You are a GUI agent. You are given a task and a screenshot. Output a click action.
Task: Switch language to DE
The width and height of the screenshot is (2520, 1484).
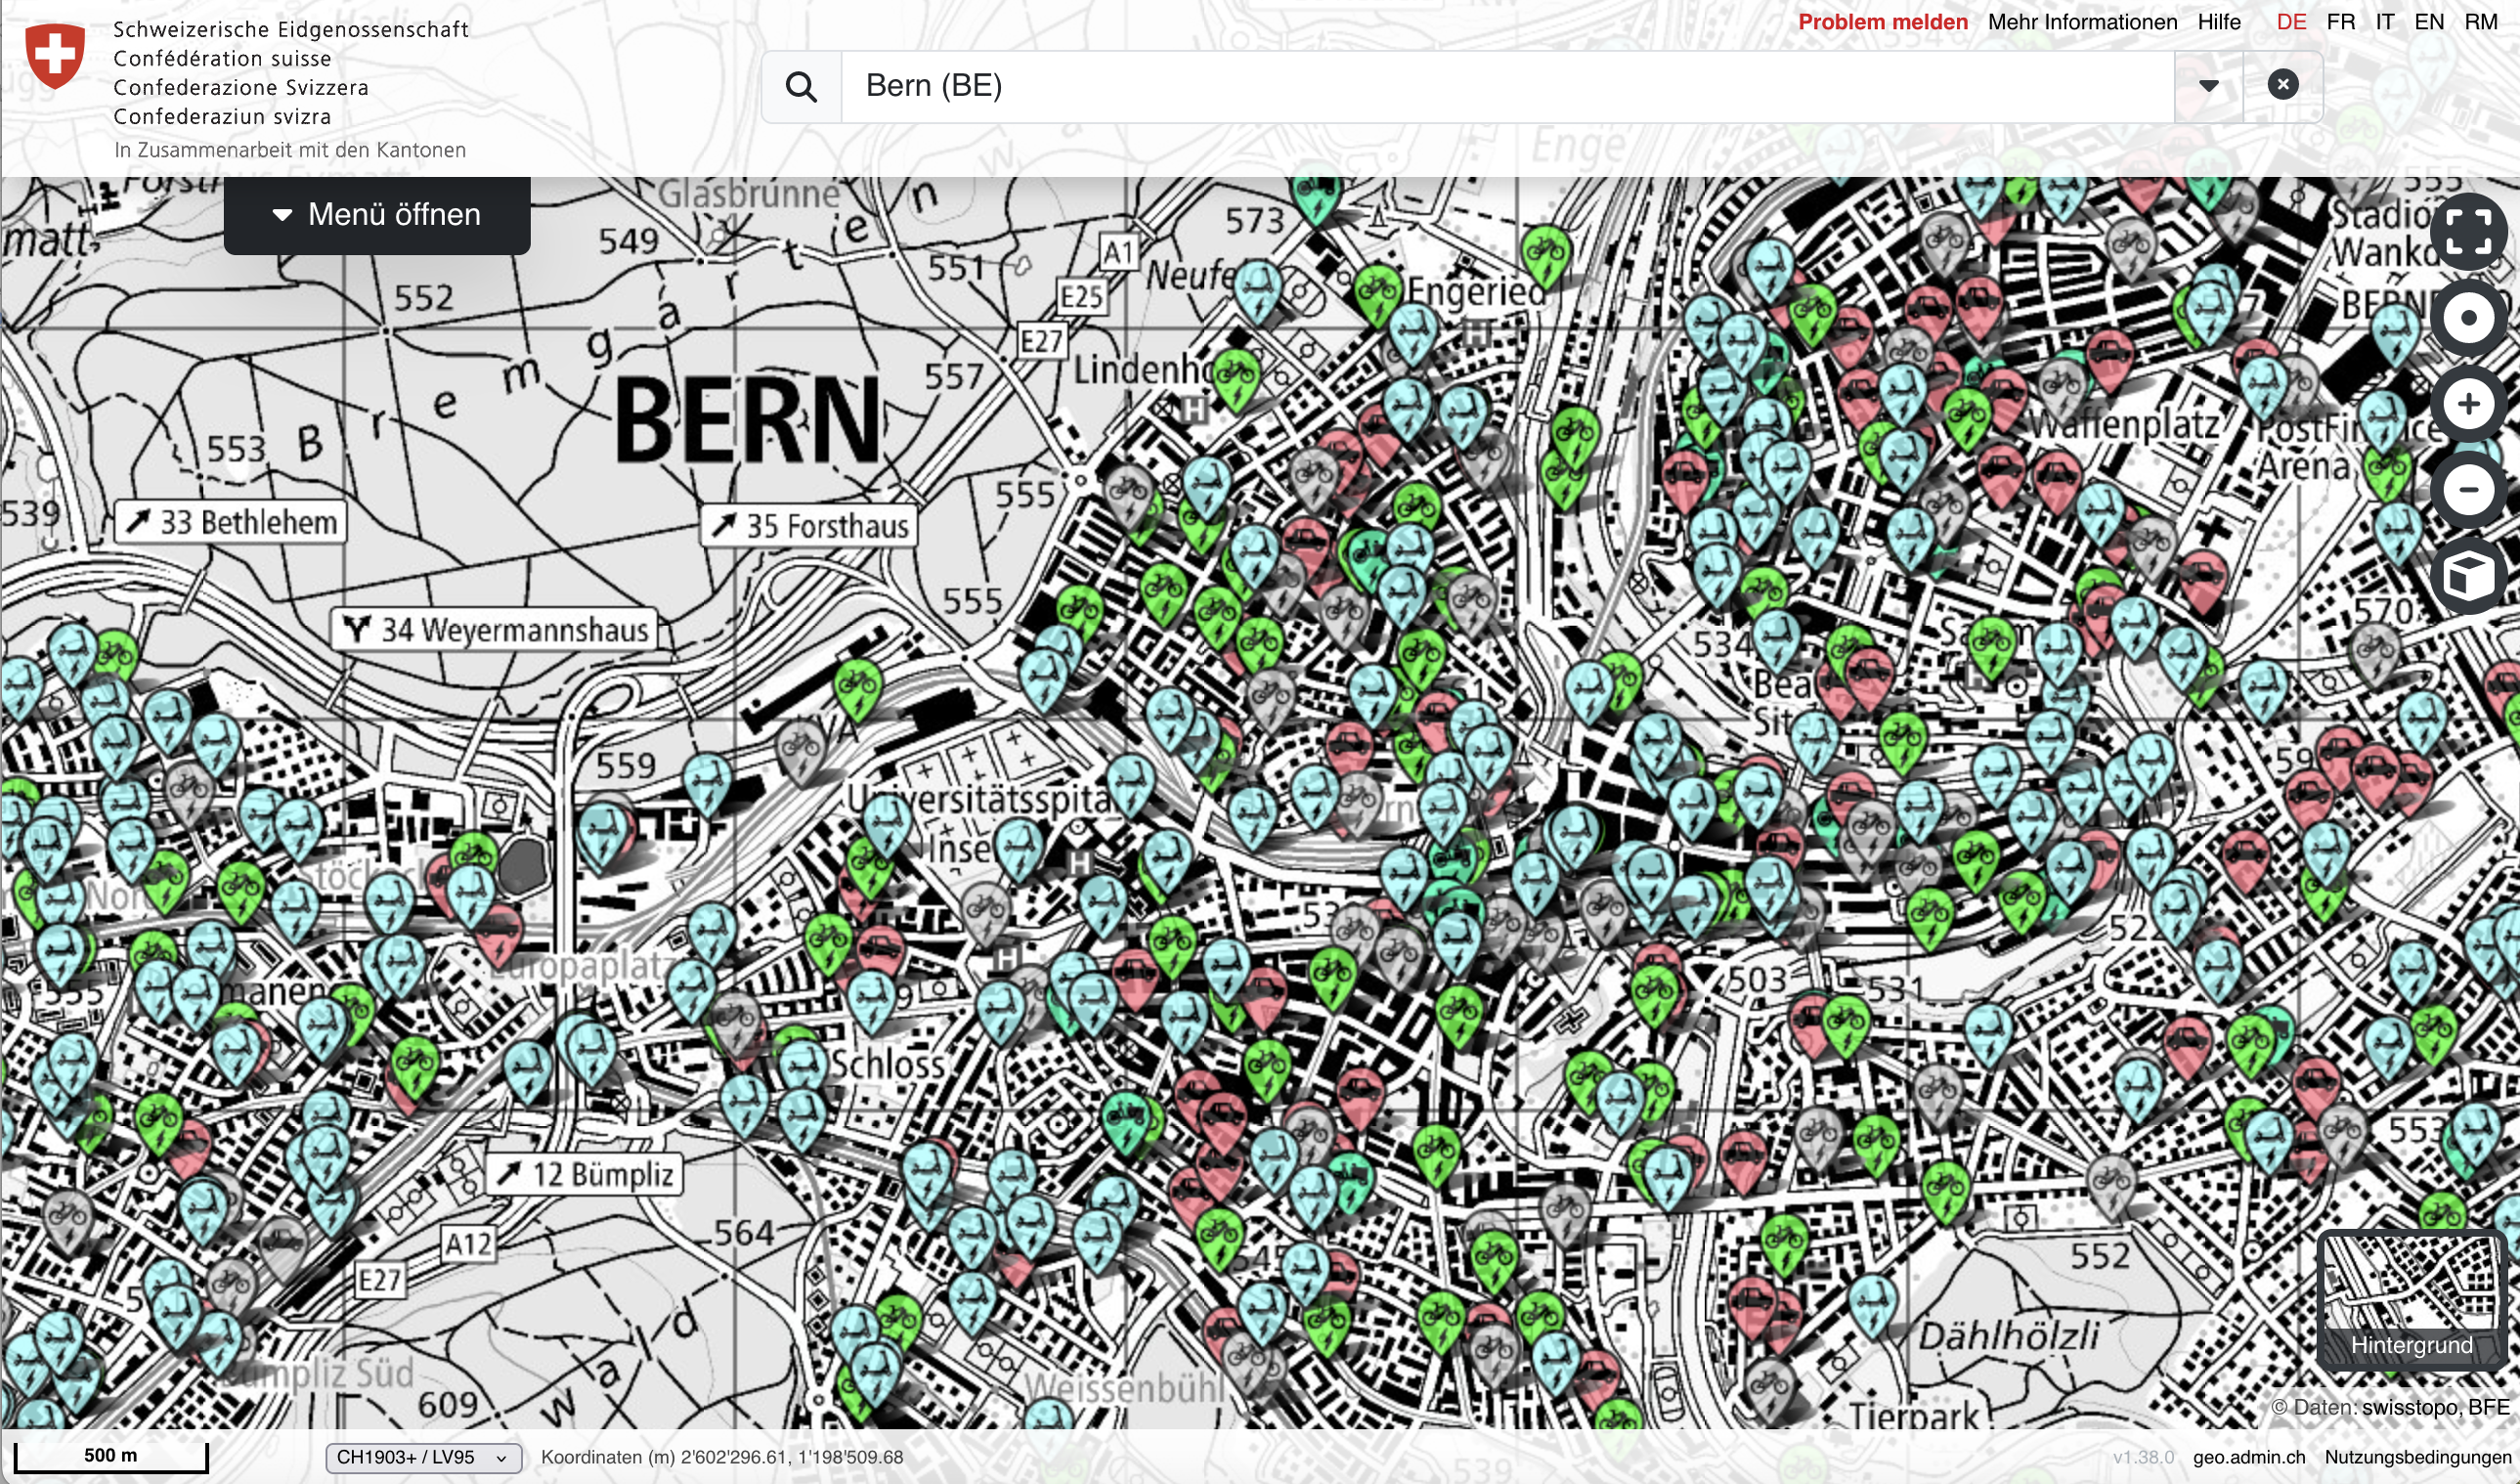(2291, 22)
